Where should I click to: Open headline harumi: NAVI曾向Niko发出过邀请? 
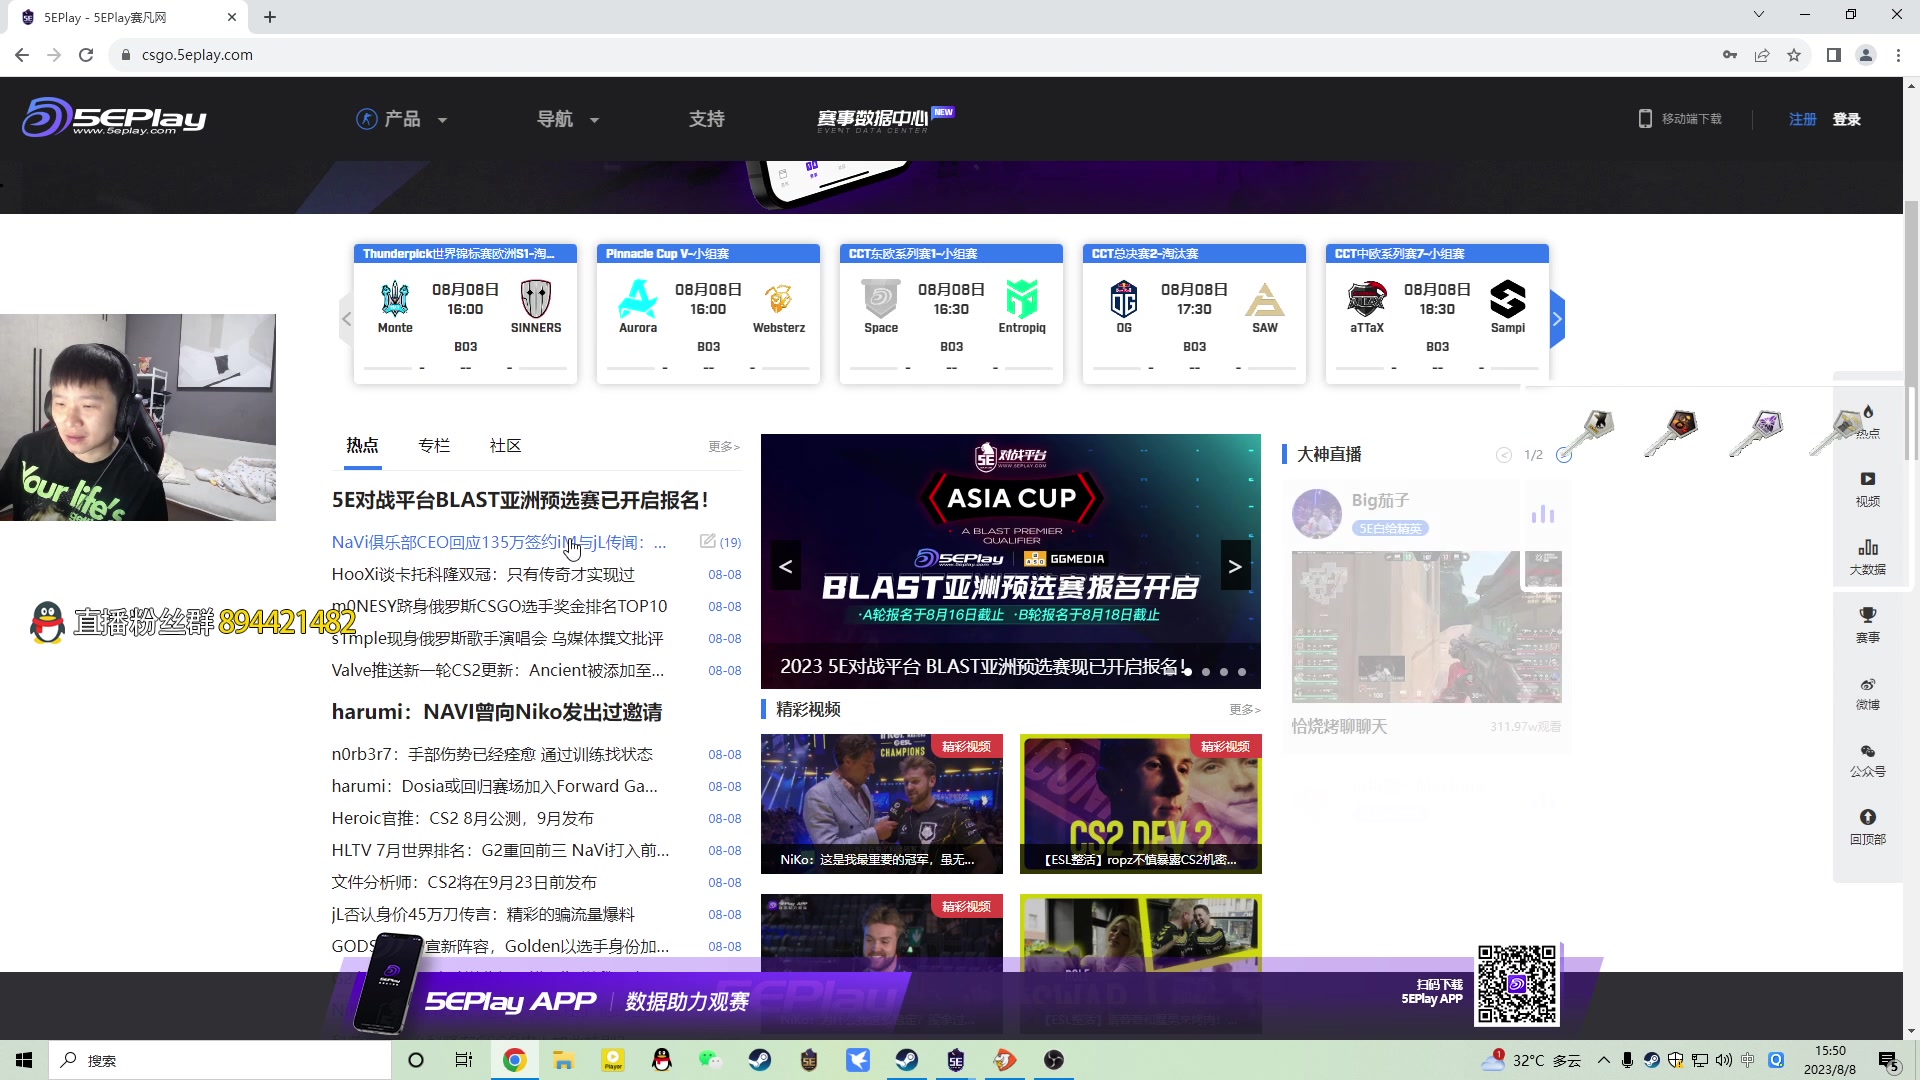click(496, 712)
